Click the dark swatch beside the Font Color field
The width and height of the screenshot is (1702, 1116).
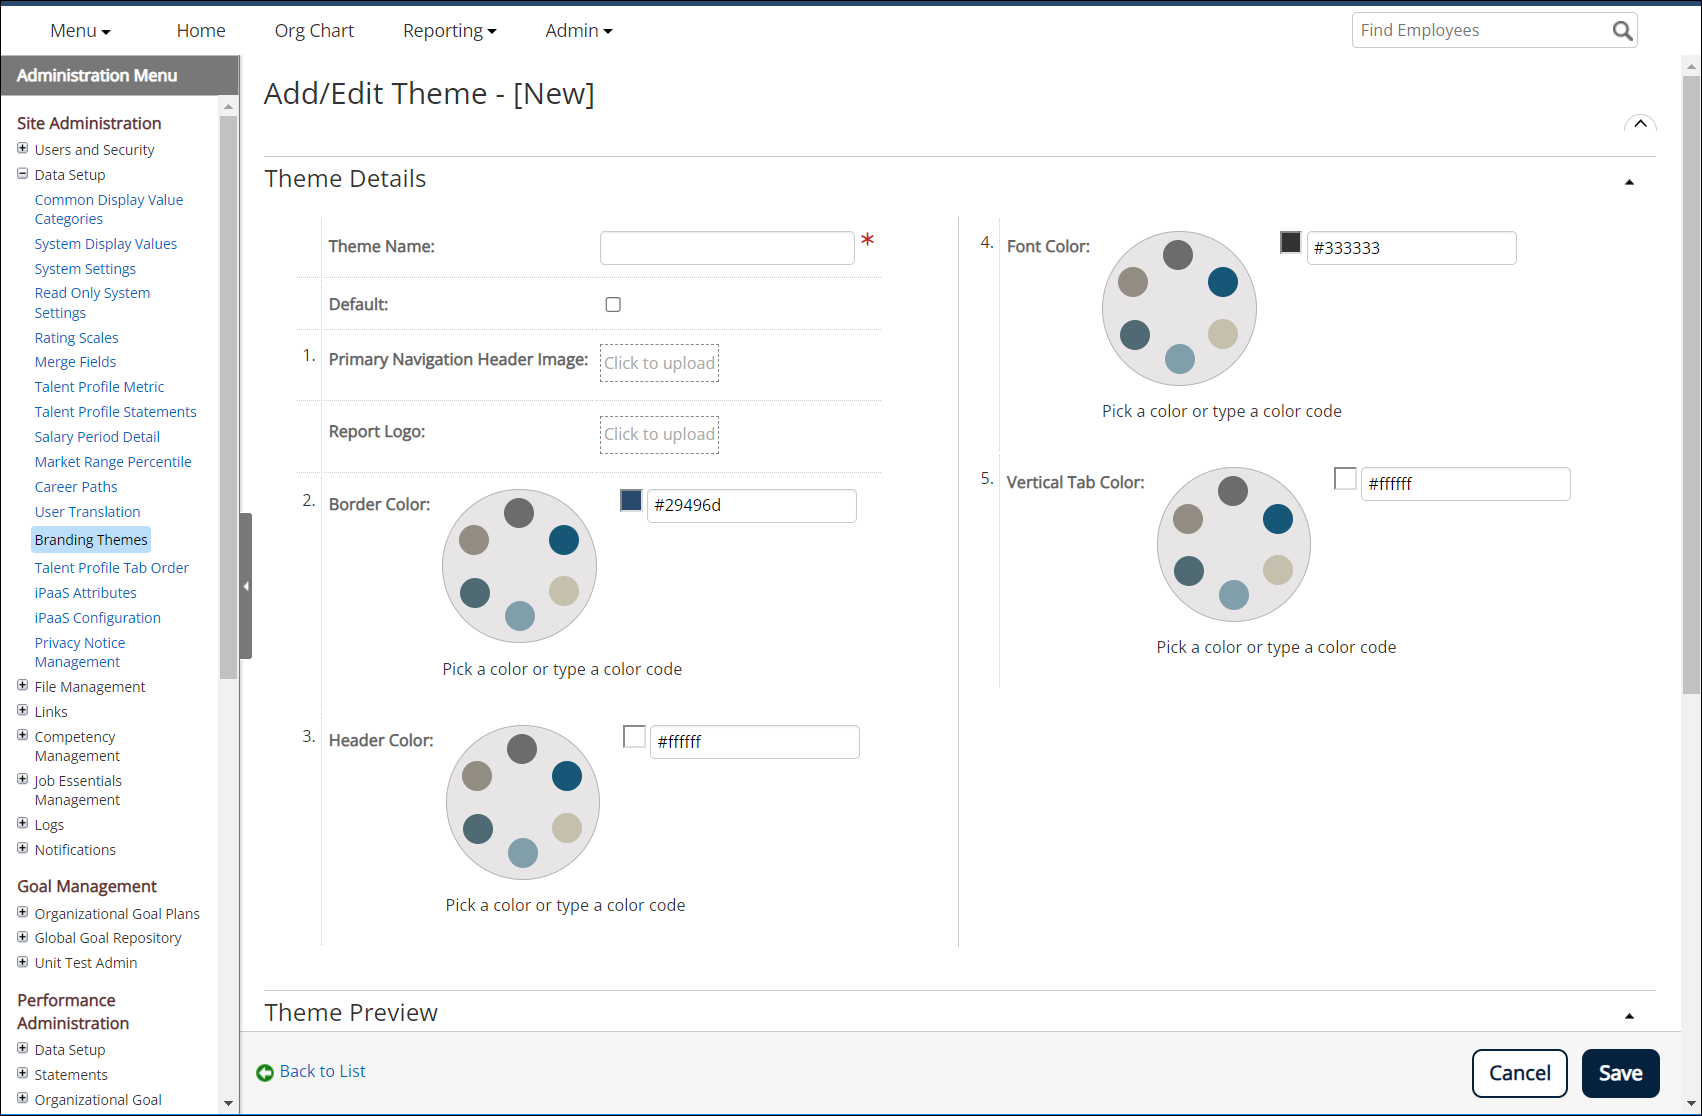(1290, 242)
